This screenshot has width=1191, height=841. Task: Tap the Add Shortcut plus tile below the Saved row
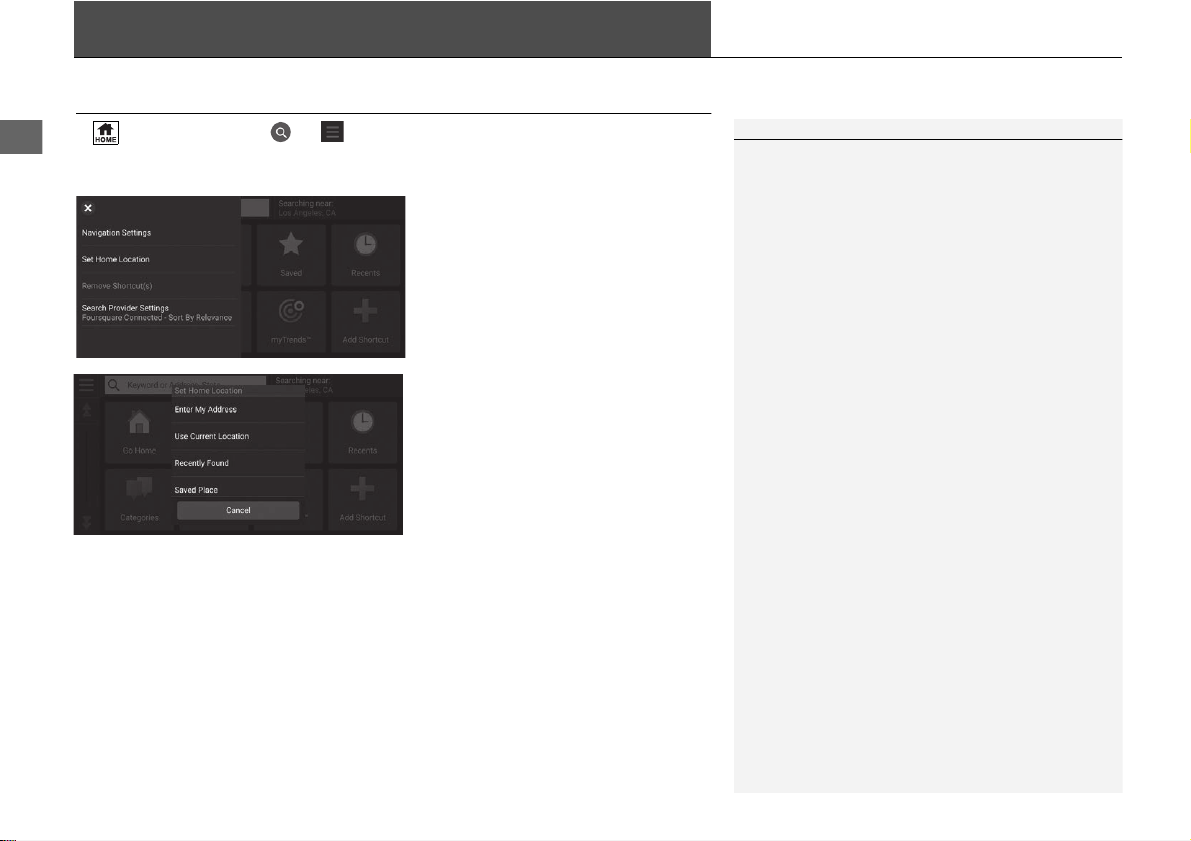pos(365,322)
